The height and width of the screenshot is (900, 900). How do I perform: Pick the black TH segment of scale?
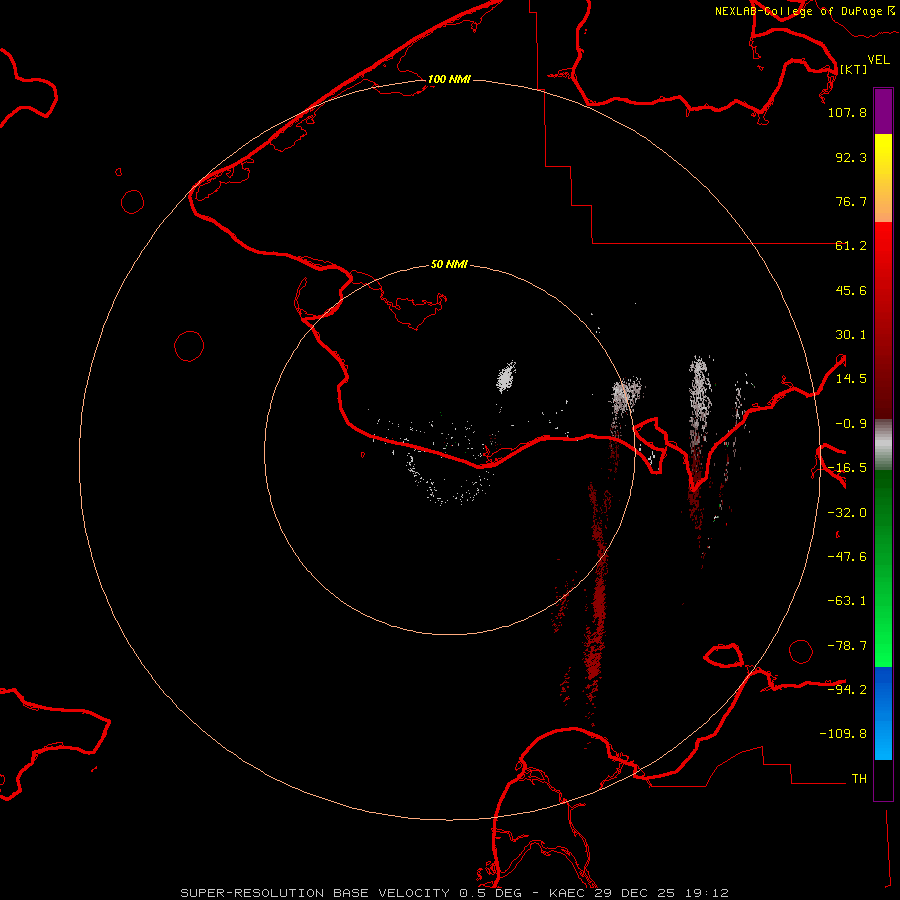pos(883,779)
